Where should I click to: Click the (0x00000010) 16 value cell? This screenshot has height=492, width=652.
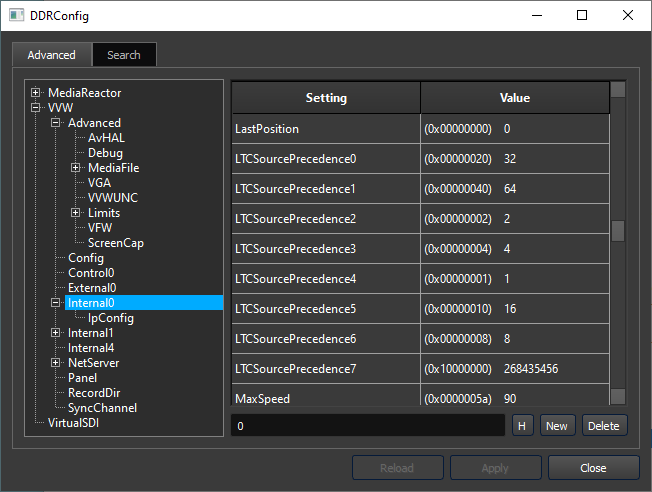pyautogui.click(x=515, y=309)
